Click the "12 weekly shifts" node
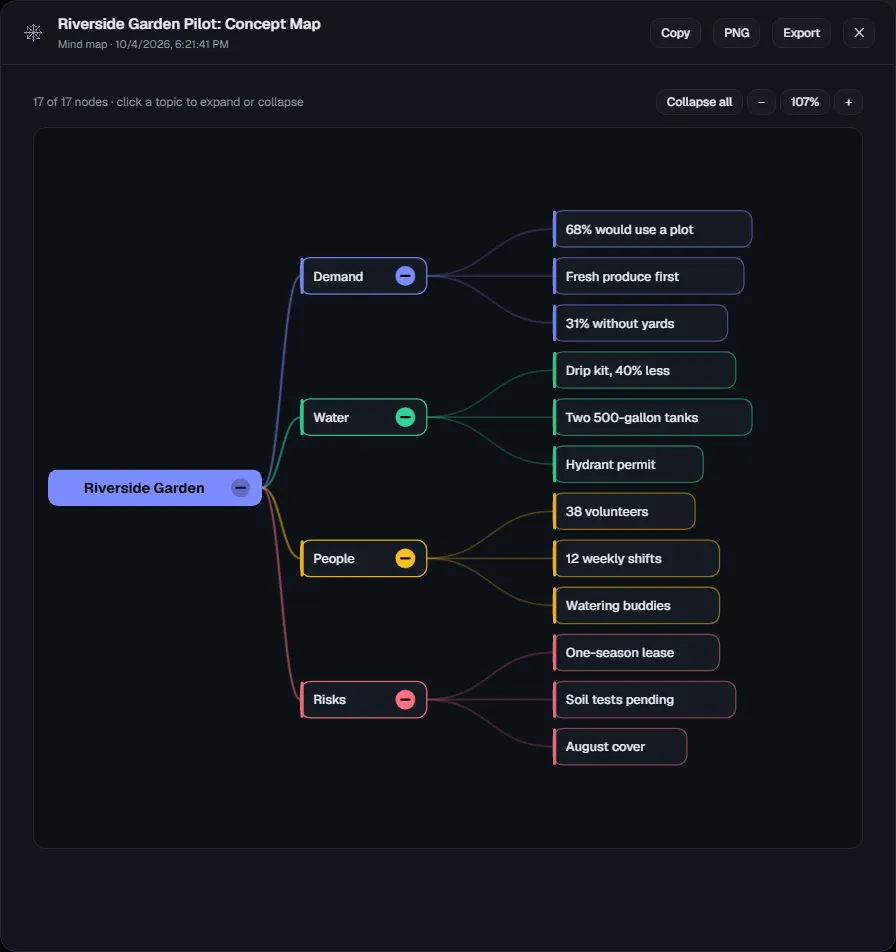 coord(636,558)
